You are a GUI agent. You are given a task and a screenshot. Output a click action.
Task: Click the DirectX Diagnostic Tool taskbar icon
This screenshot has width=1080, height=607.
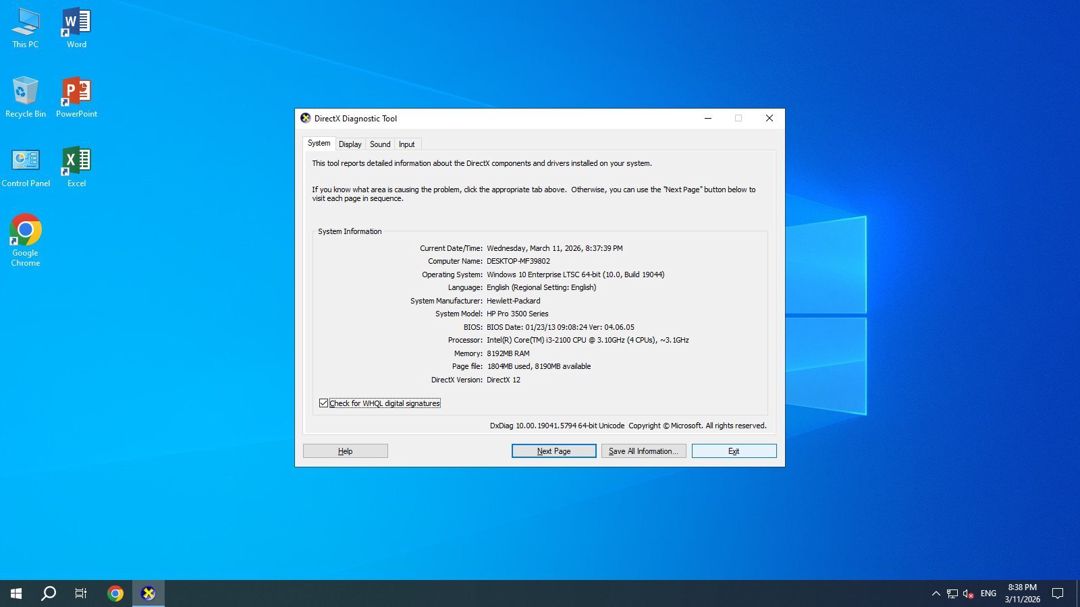pos(148,593)
